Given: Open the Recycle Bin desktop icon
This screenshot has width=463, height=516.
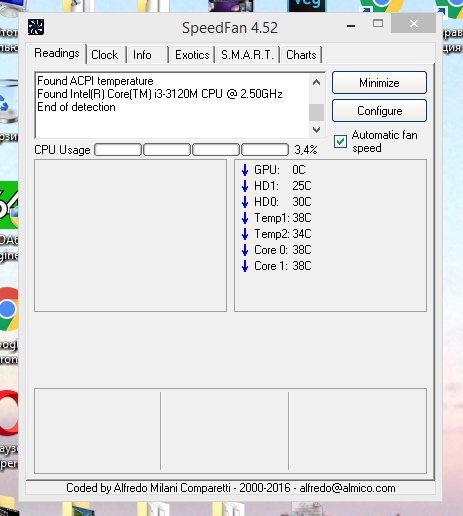Looking at the screenshot, I should 8,102.
